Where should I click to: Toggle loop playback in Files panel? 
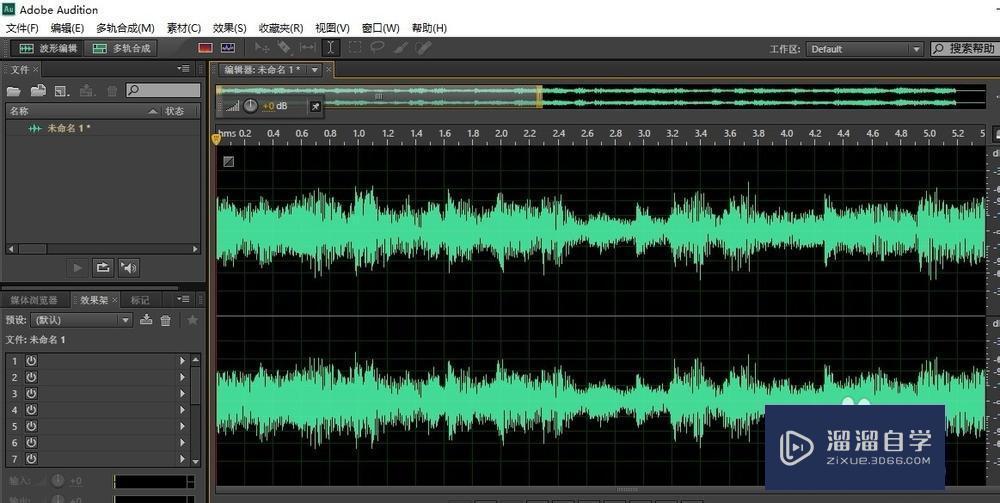point(103,268)
